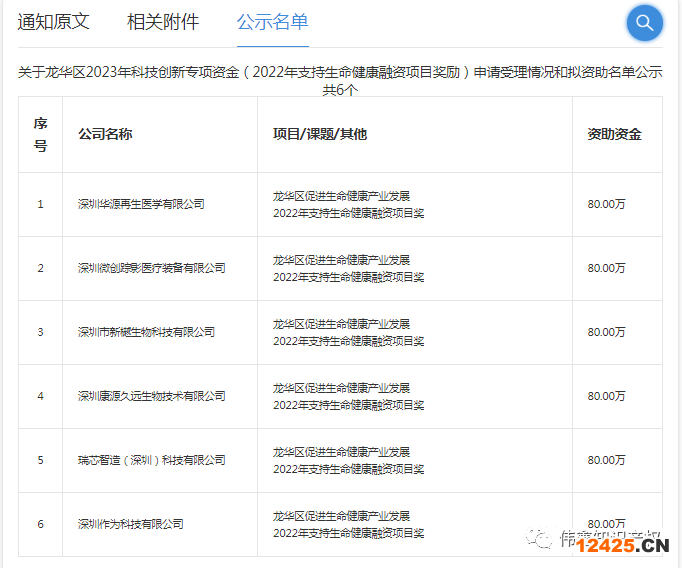Screen dimensions: 682x568
Task: Click 瑞芯智造（深圳）科技有限公司 company name
Action: click(x=151, y=460)
